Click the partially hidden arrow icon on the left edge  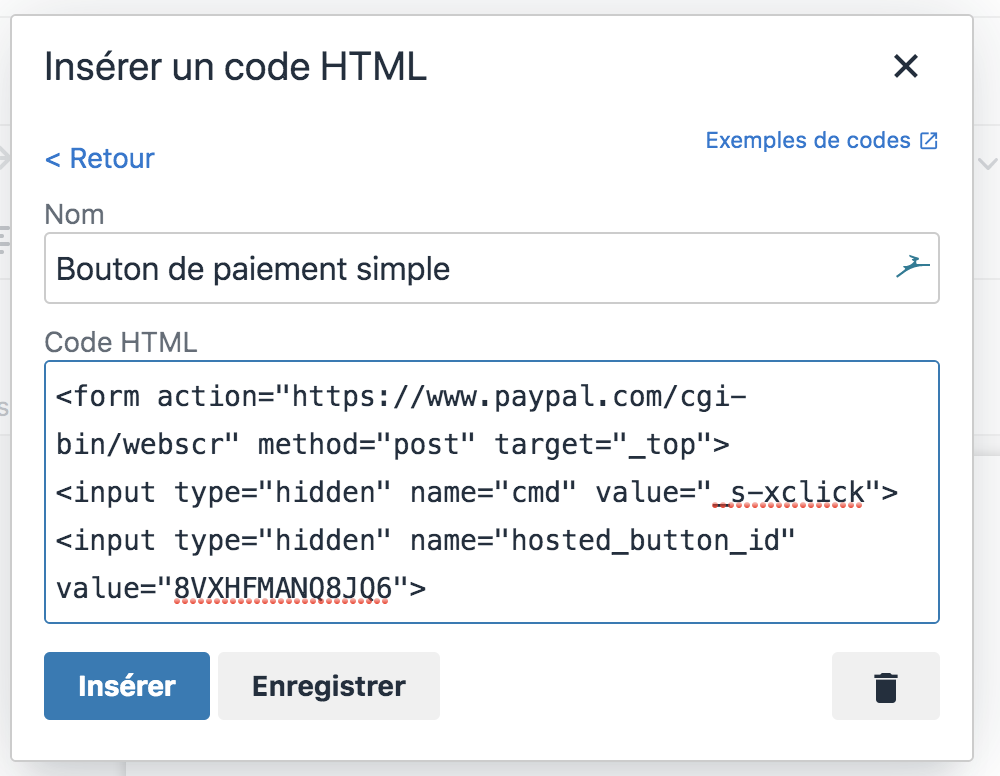coord(4,157)
